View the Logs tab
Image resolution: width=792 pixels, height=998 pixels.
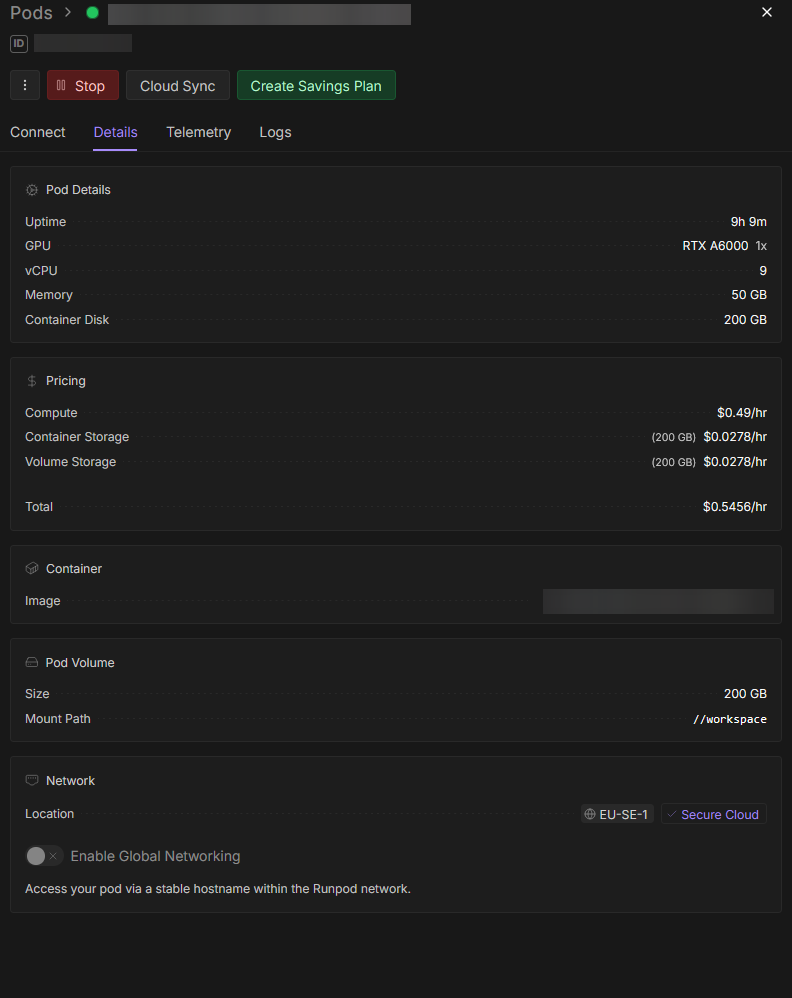point(275,132)
